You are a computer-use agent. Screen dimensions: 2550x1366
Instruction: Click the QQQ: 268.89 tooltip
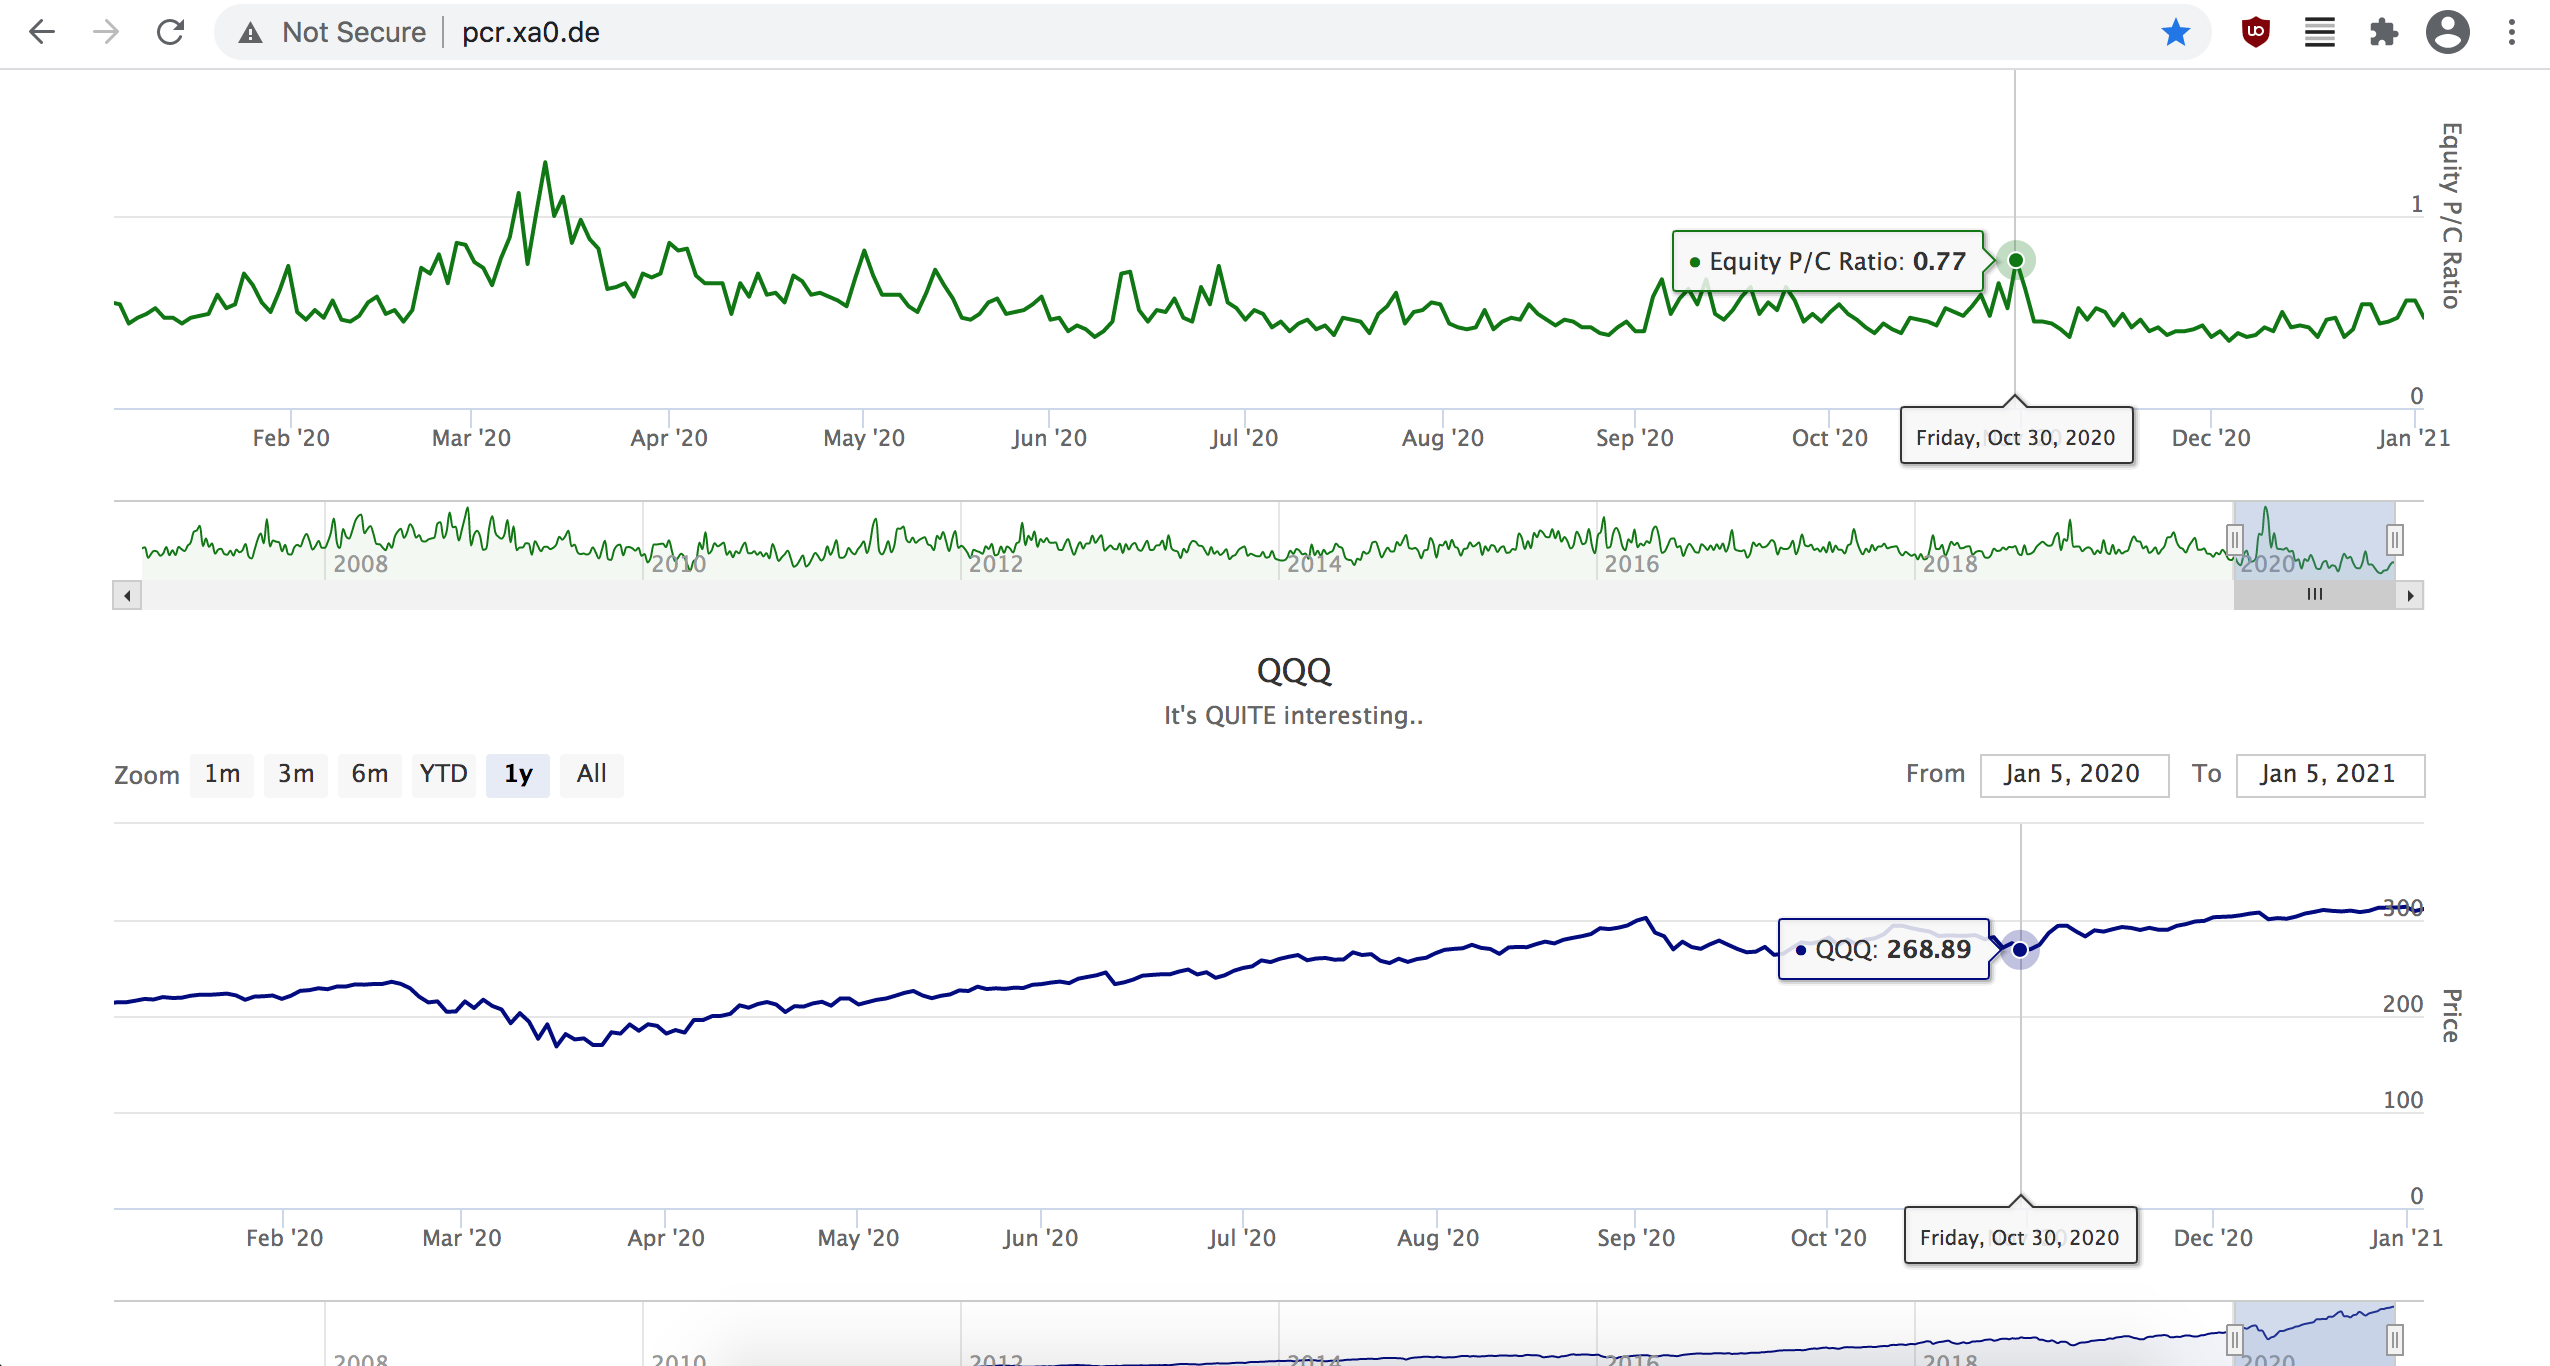coord(1884,949)
